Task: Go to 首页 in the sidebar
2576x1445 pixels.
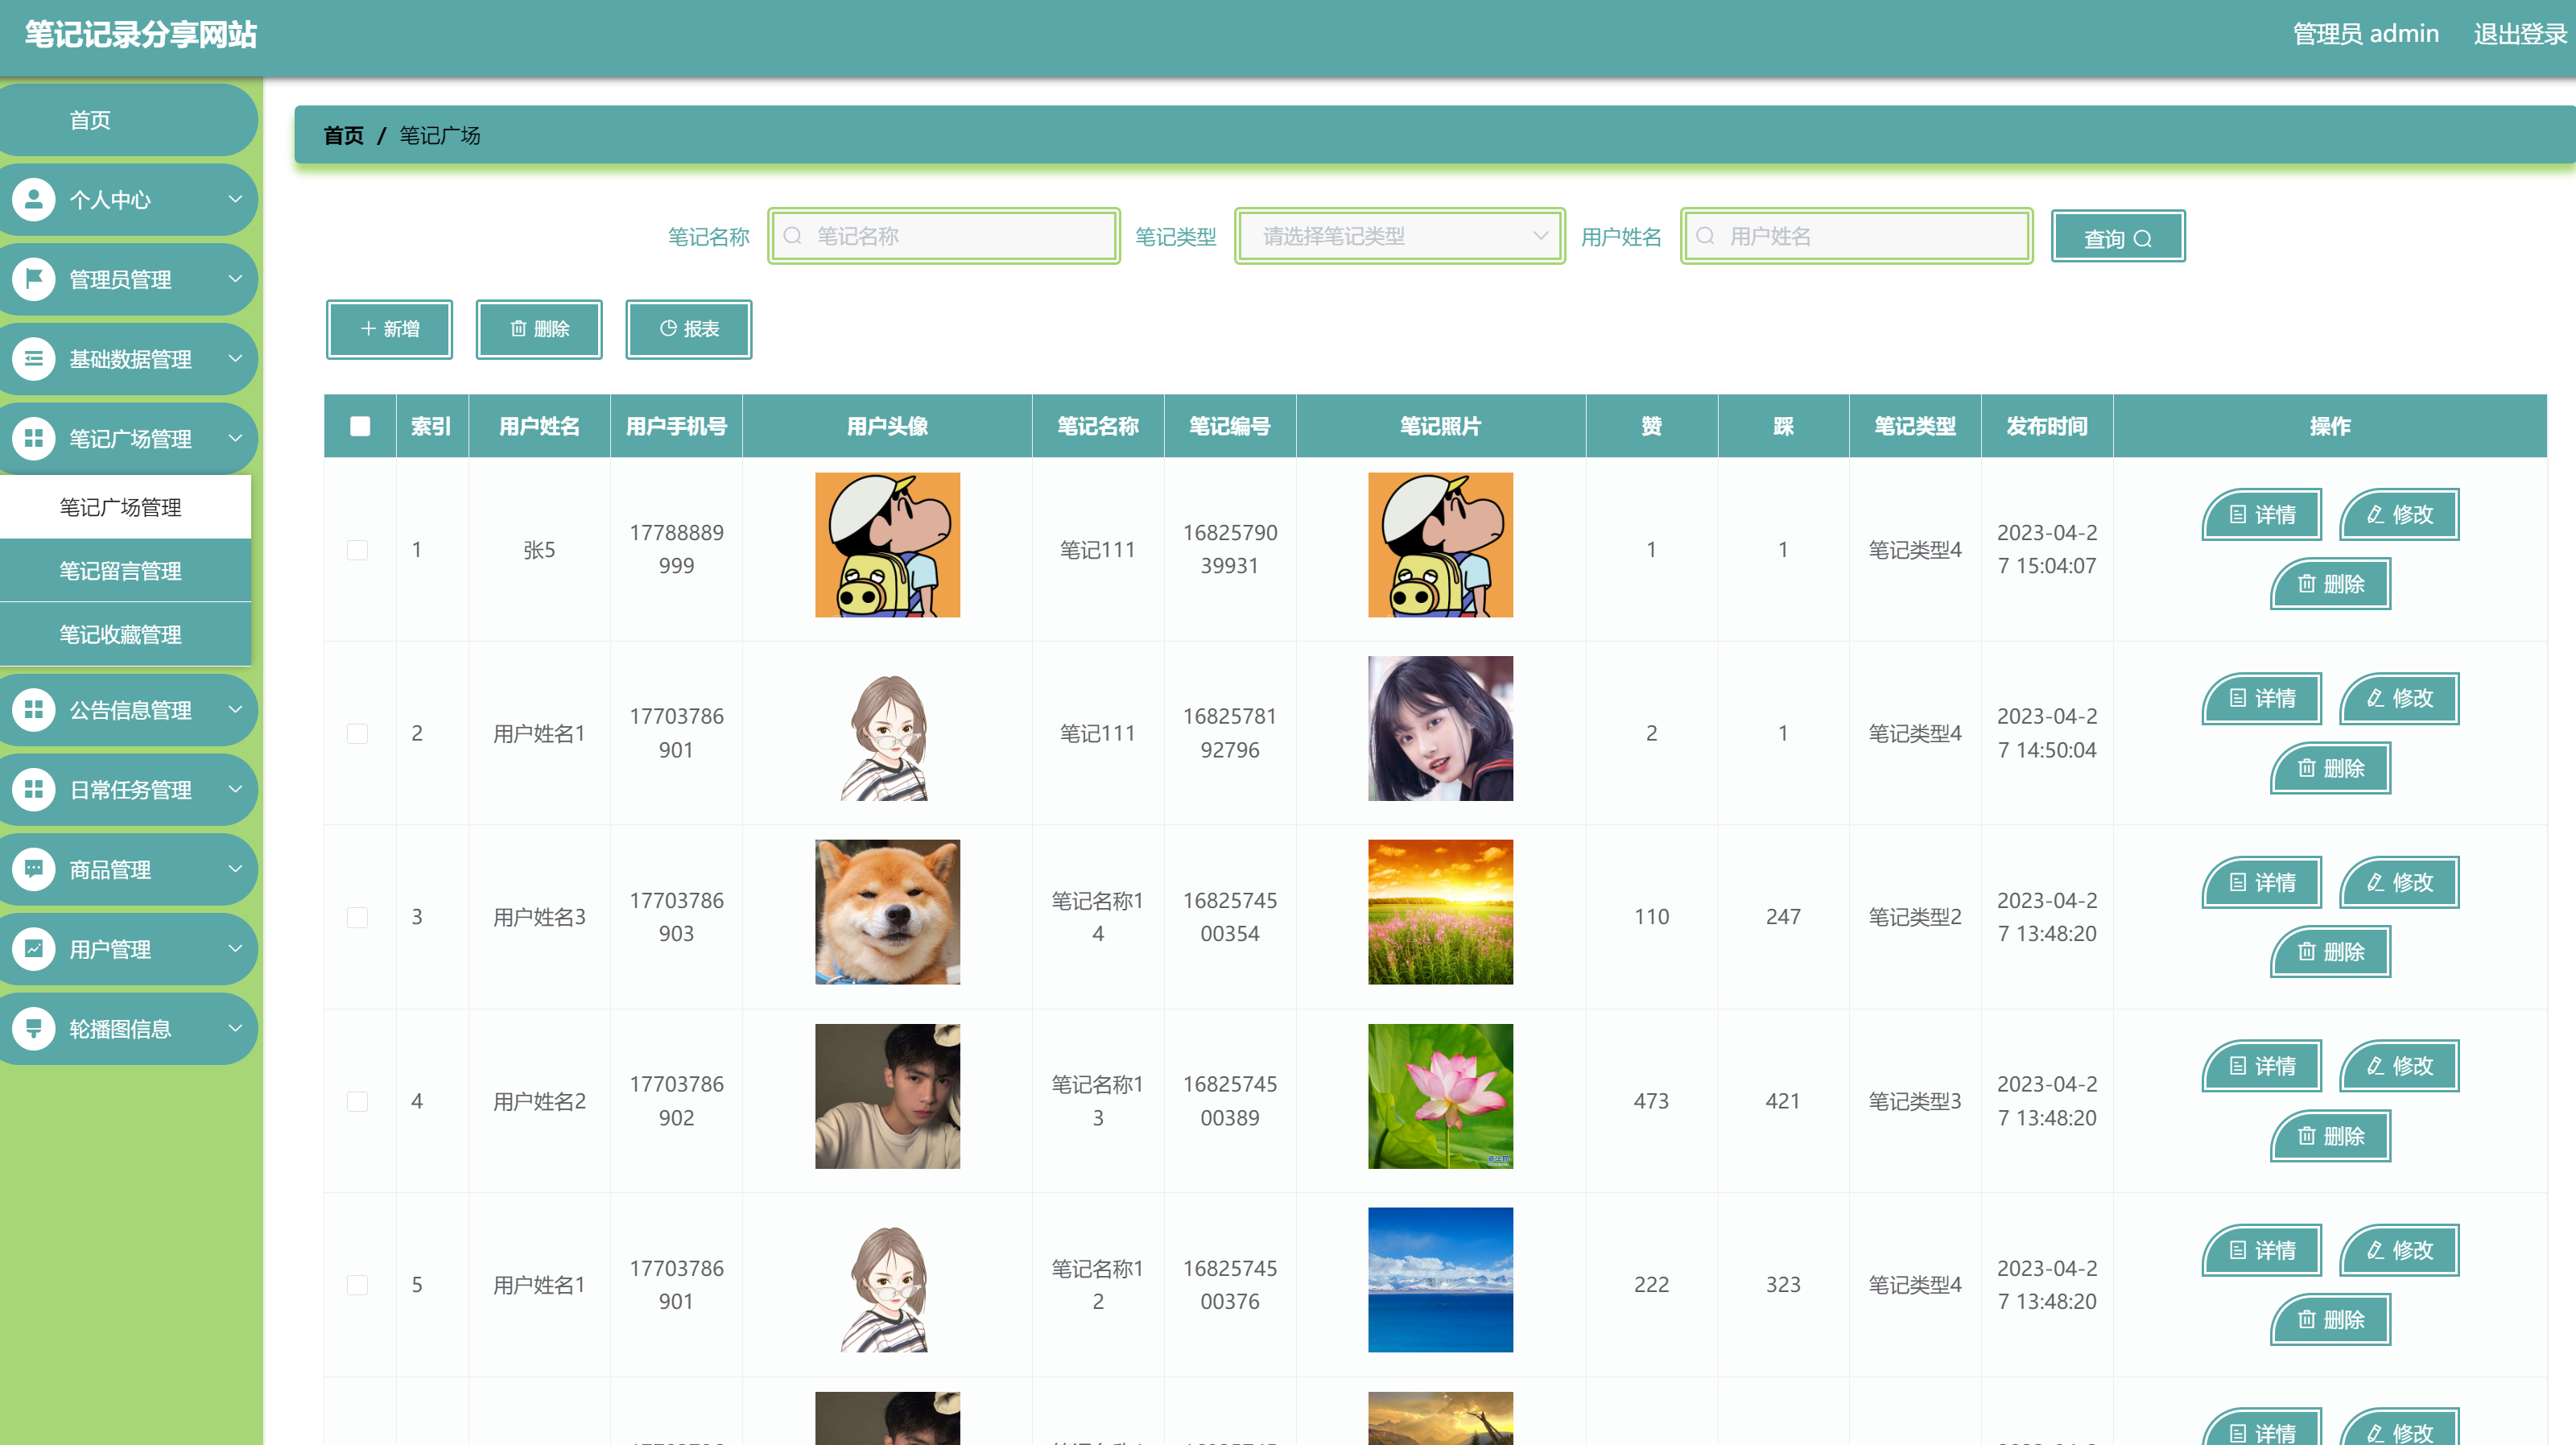Action: click(x=128, y=120)
